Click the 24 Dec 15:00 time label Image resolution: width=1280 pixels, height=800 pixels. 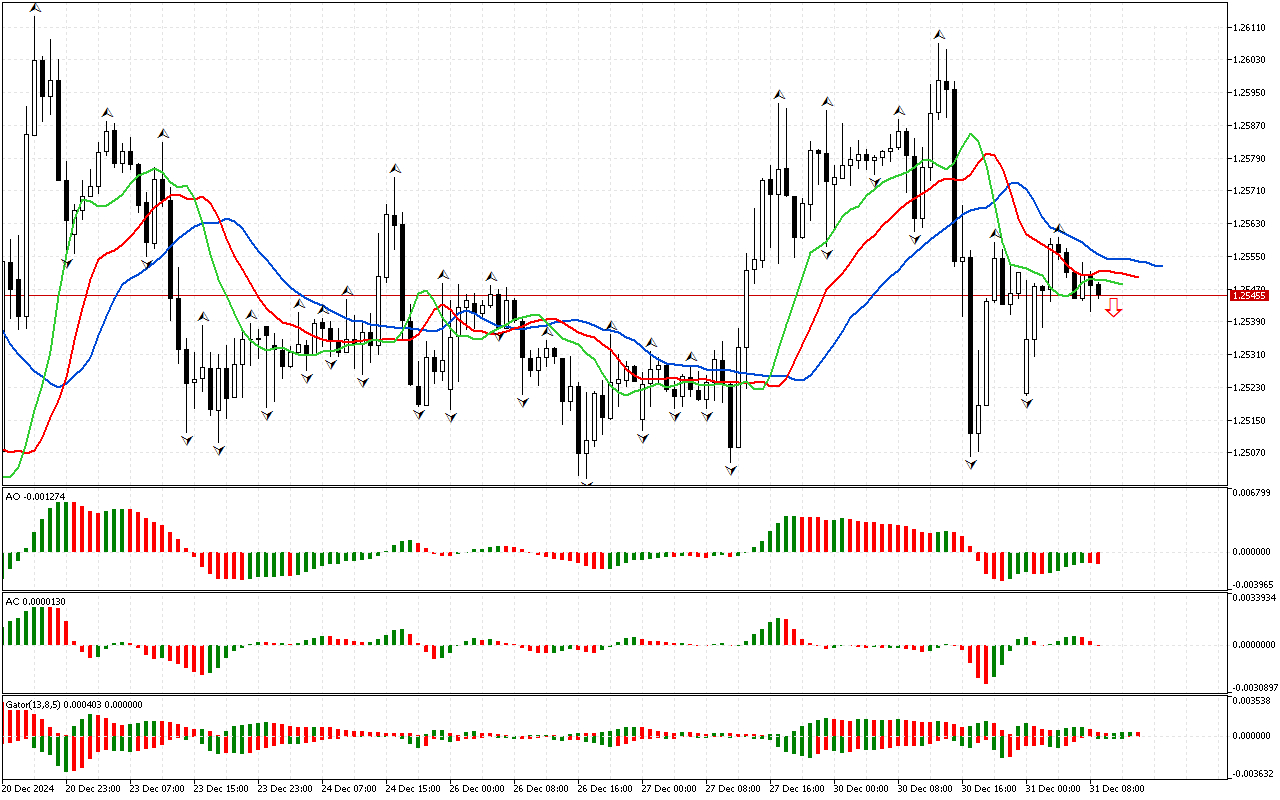pos(413,789)
